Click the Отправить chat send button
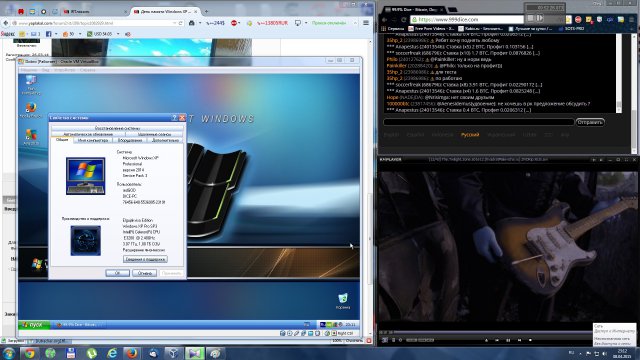The height and width of the screenshot is (360, 640). [590, 122]
